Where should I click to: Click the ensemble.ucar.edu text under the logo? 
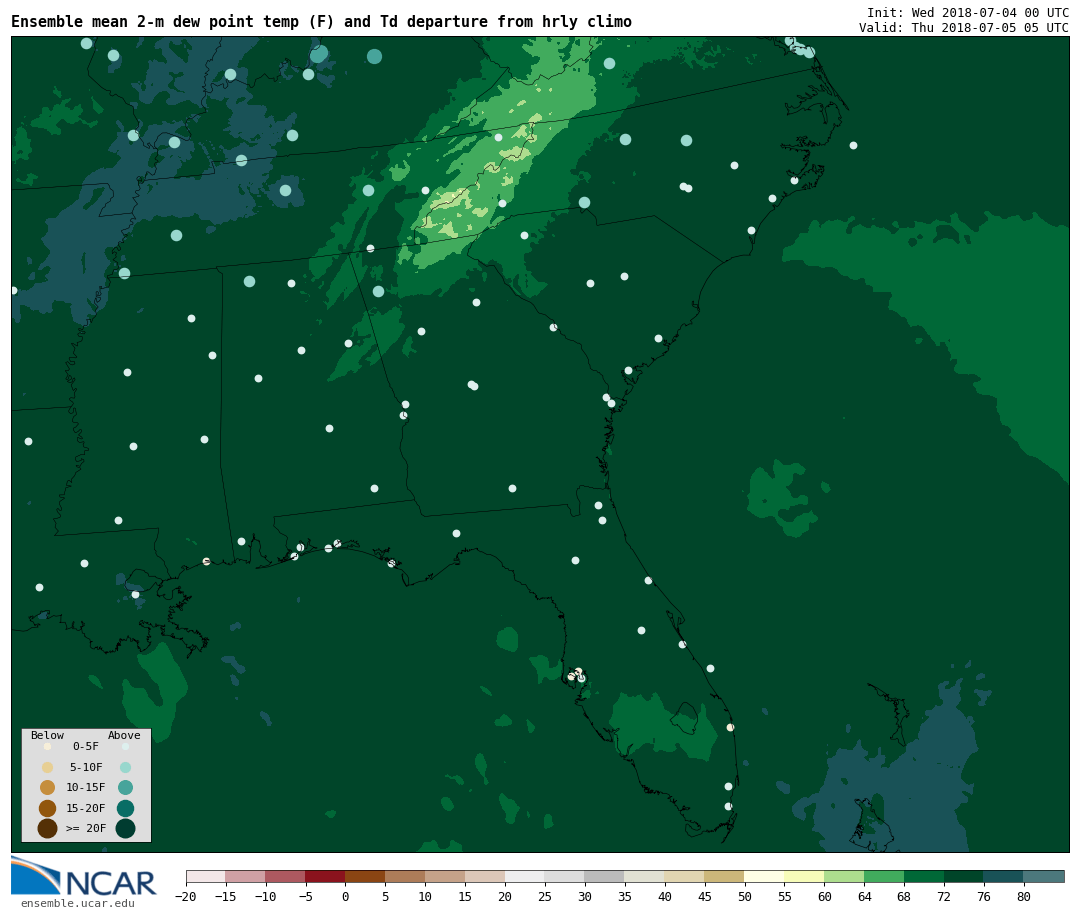tap(78, 903)
